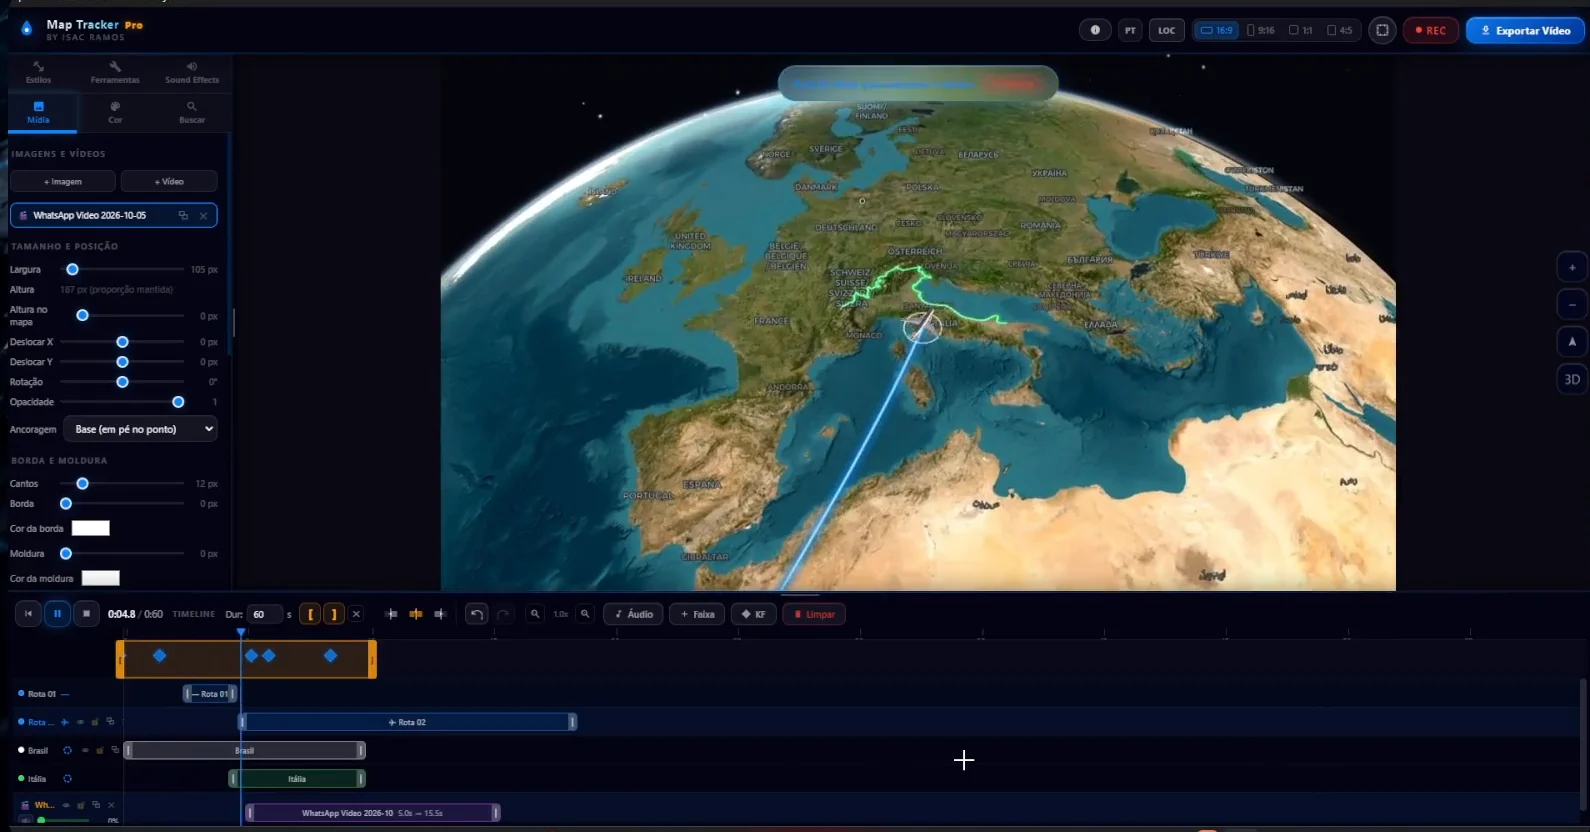Image resolution: width=1590 pixels, height=832 pixels.
Task: Select the 4:5 aspect ratio
Action: tap(1340, 31)
